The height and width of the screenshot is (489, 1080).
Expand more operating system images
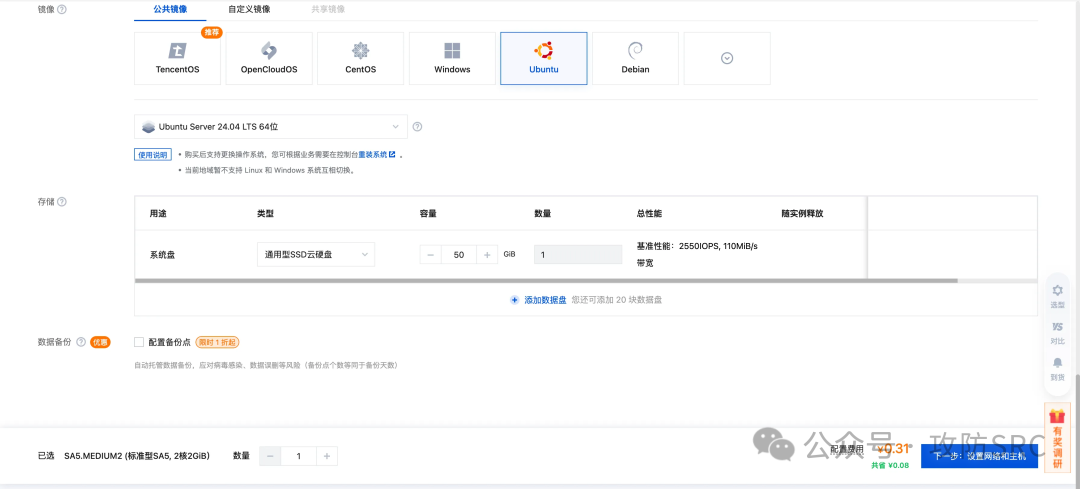tap(727, 59)
